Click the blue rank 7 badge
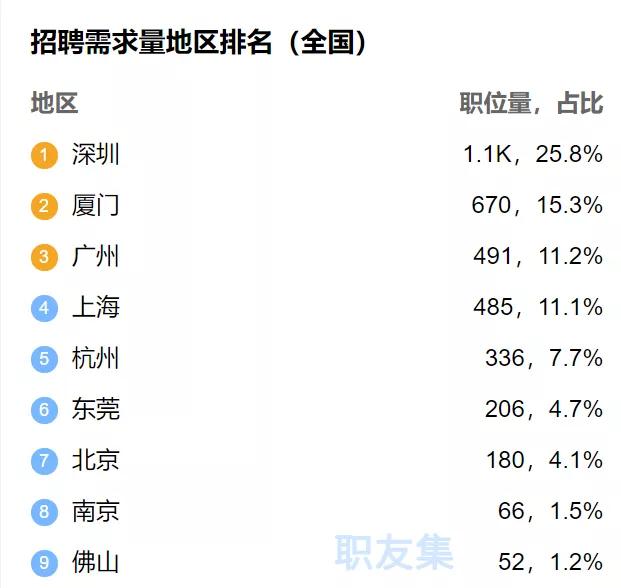 pyautogui.click(x=44, y=461)
